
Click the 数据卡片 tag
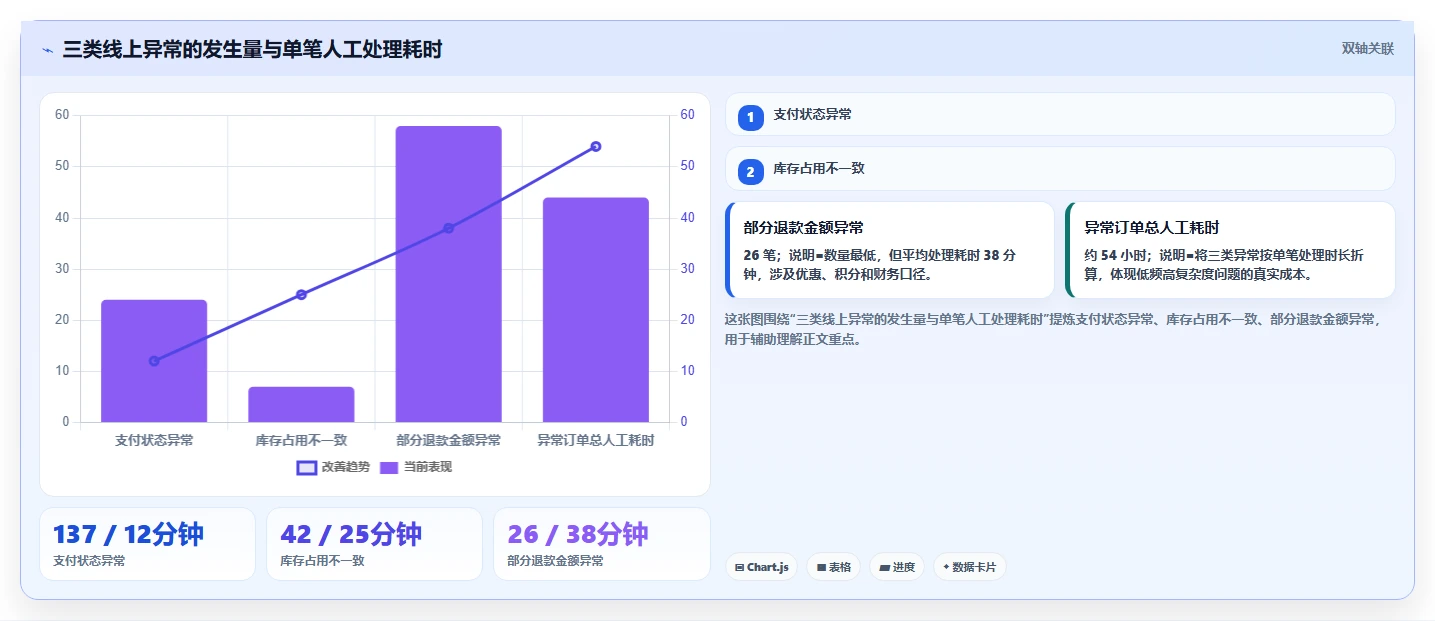coord(970,567)
